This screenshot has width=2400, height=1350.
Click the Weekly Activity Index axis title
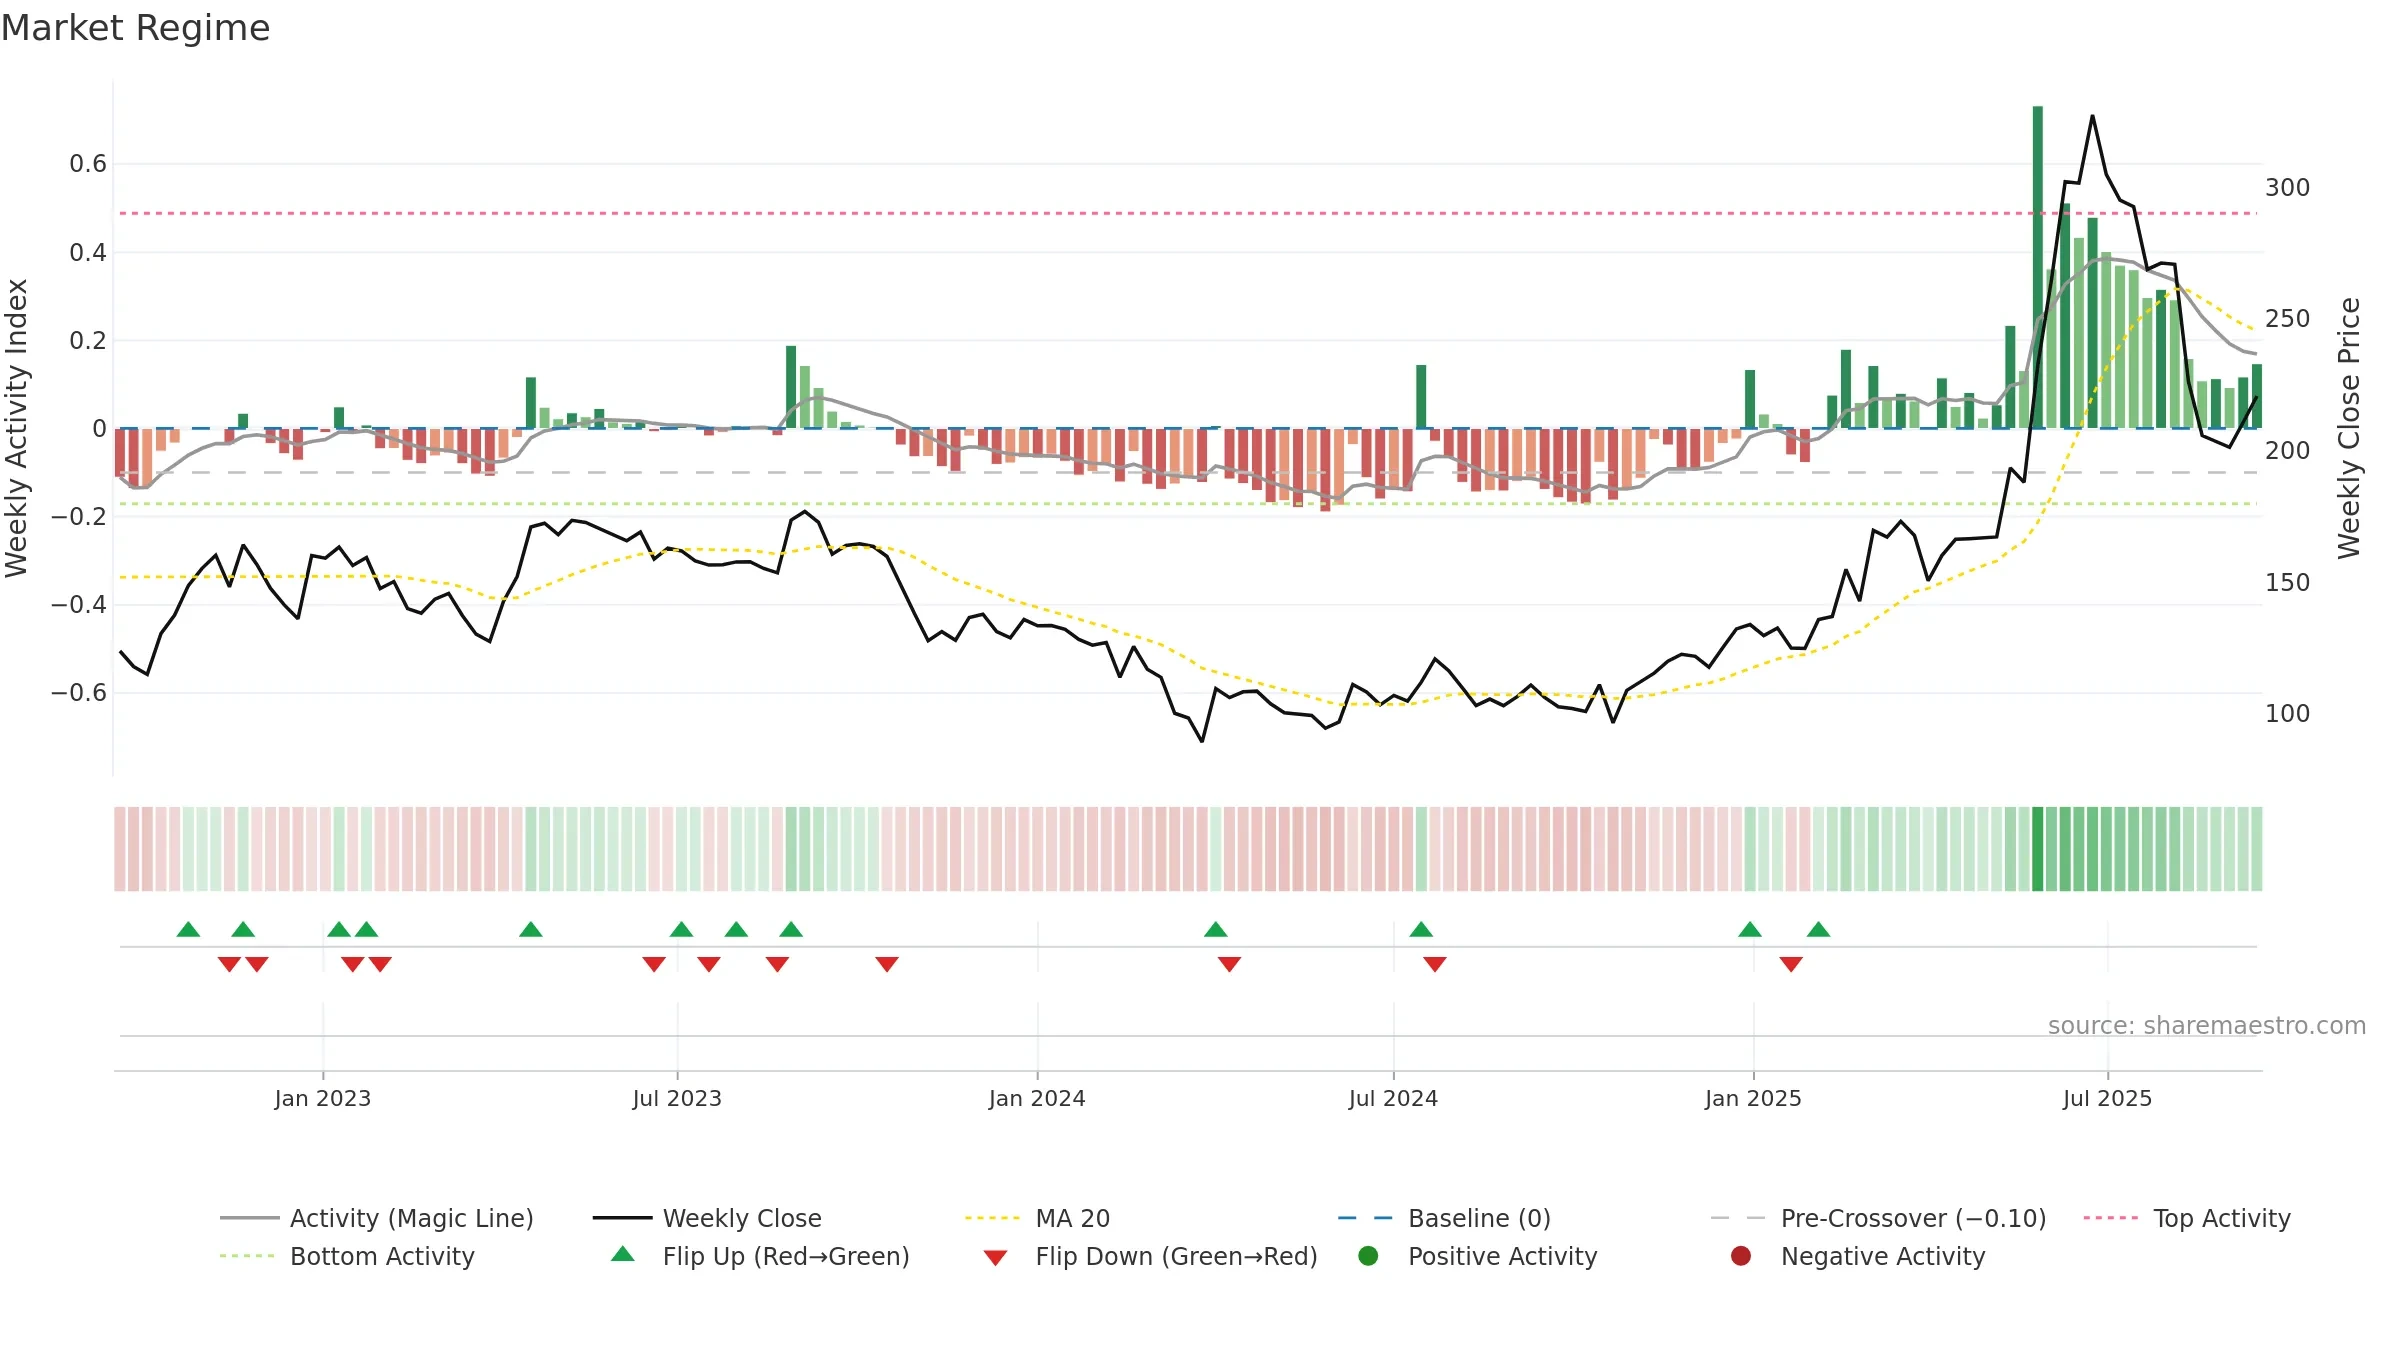(16, 428)
